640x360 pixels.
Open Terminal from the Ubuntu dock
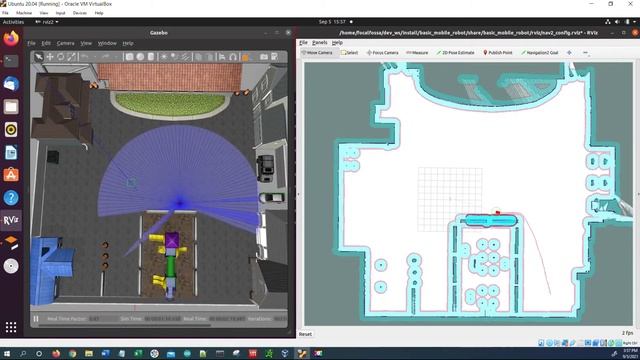coord(11,61)
